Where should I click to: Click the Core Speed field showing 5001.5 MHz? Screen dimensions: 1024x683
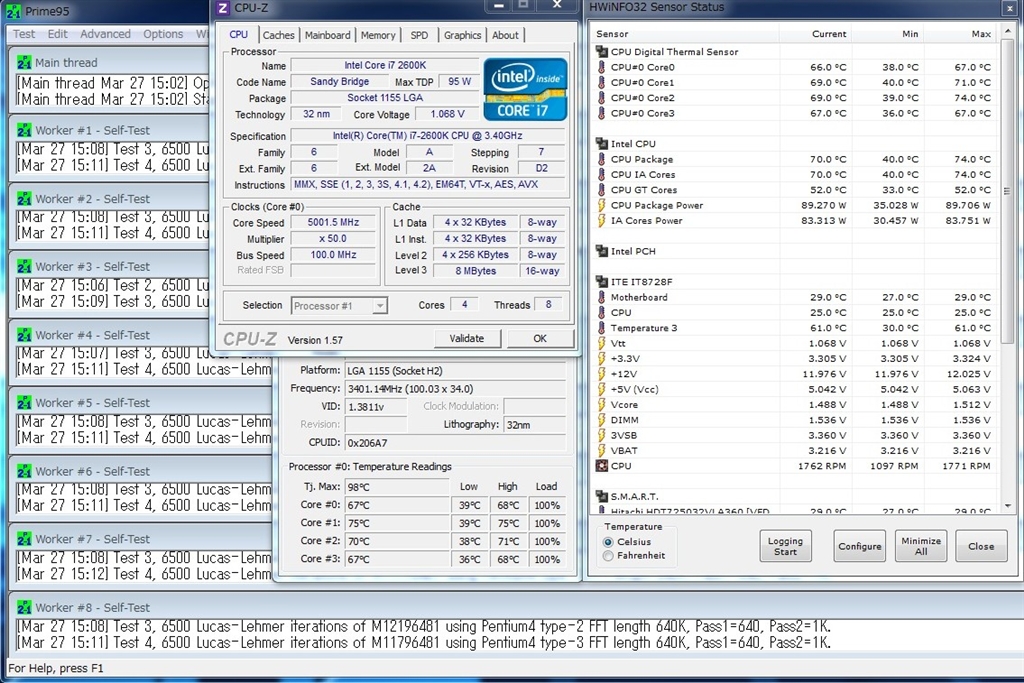coord(333,223)
